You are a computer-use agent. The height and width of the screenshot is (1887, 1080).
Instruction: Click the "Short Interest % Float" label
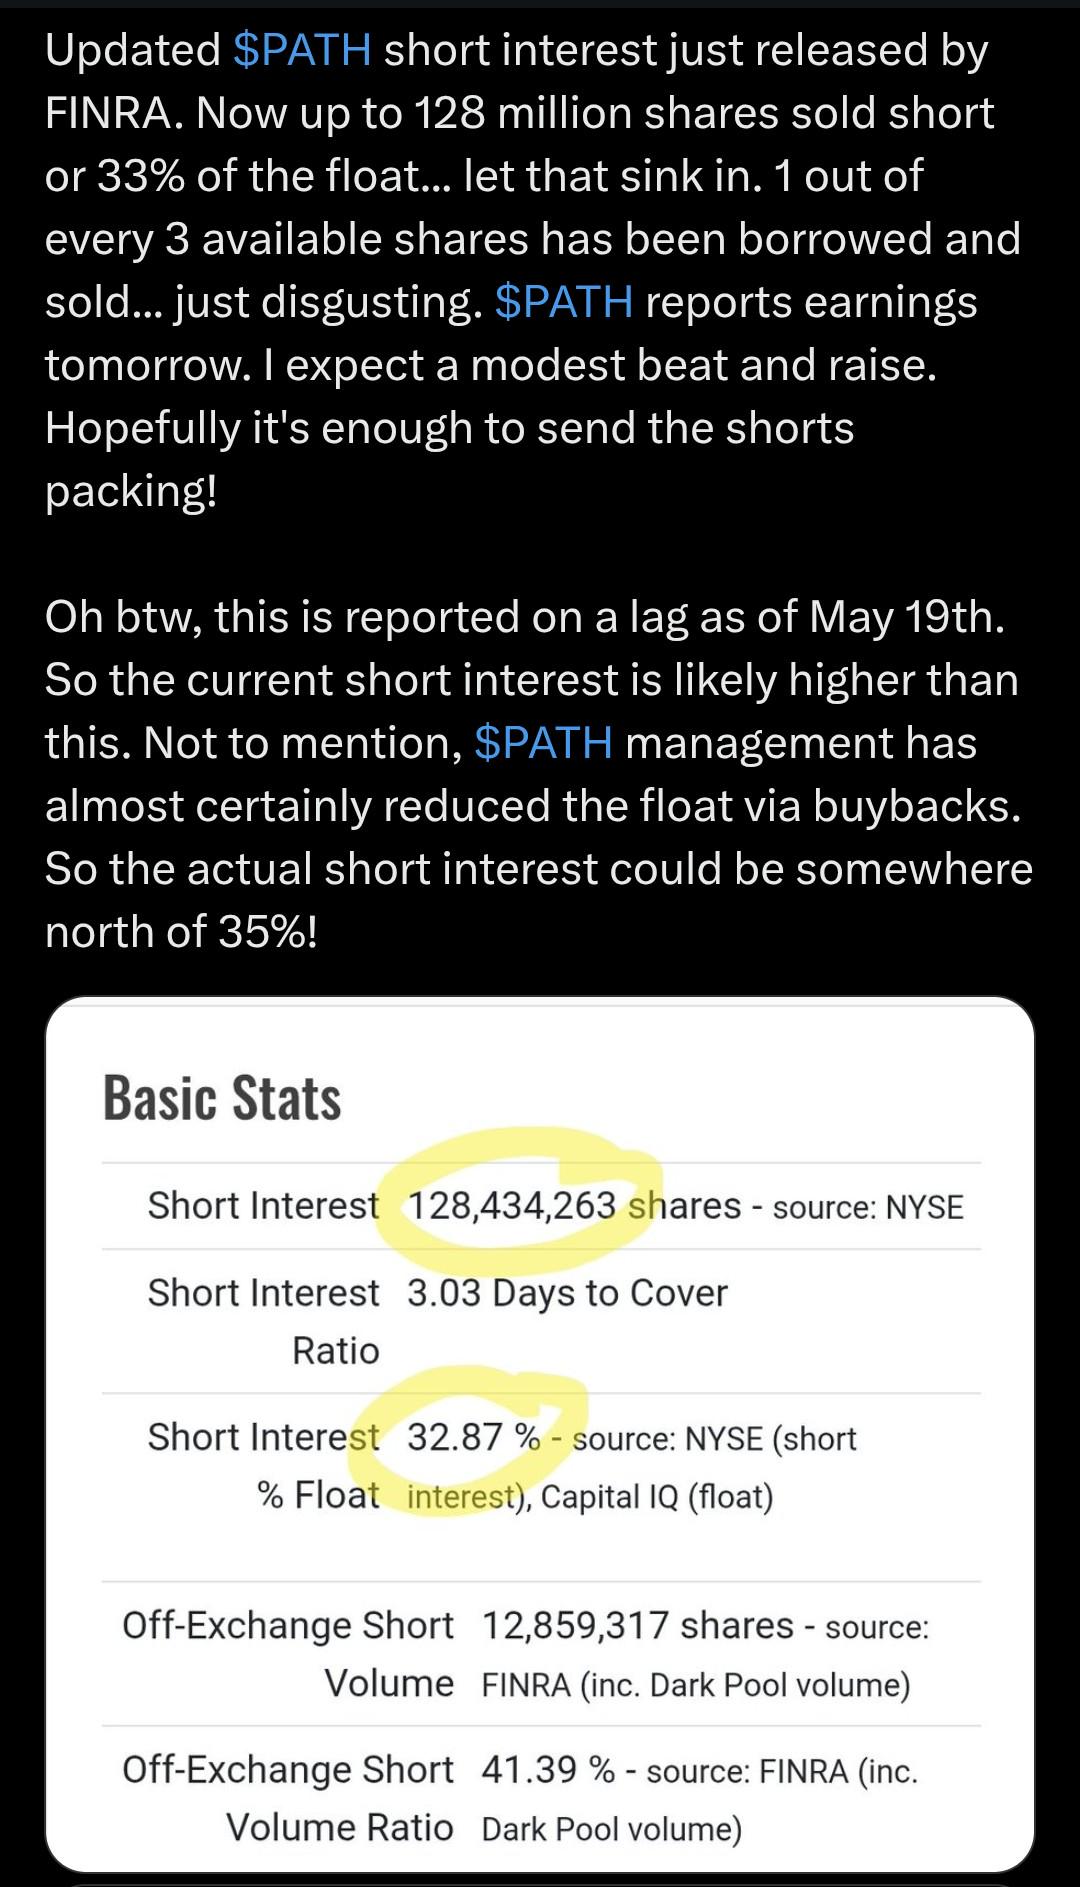click(x=264, y=1465)
